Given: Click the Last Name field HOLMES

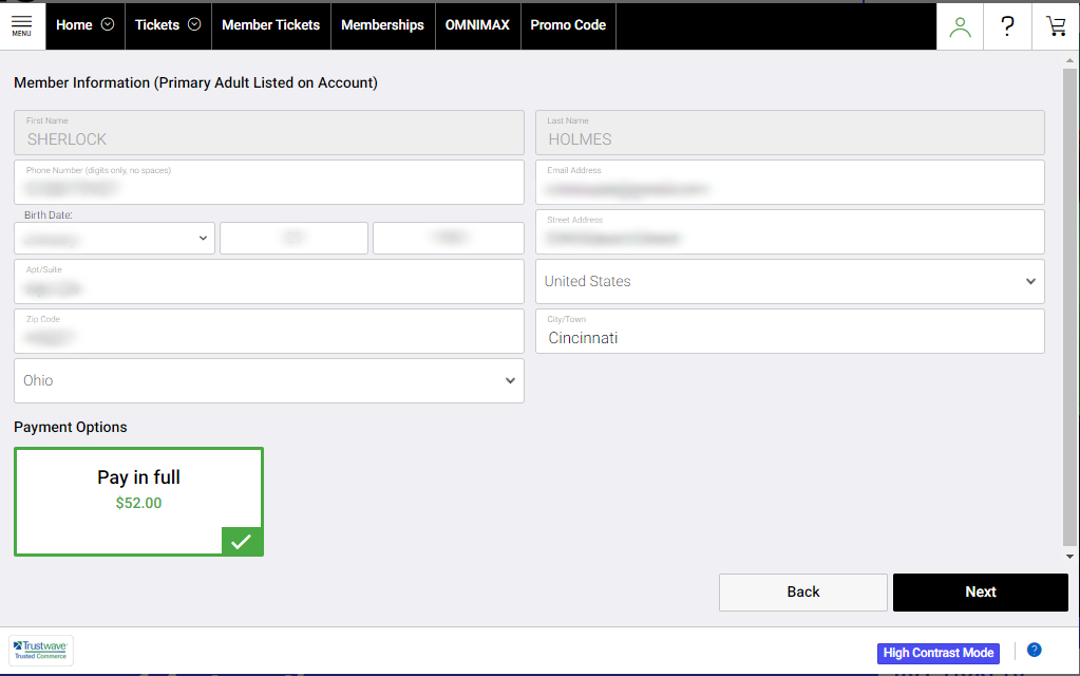Looking at the screenshot, I should point(789,132).
